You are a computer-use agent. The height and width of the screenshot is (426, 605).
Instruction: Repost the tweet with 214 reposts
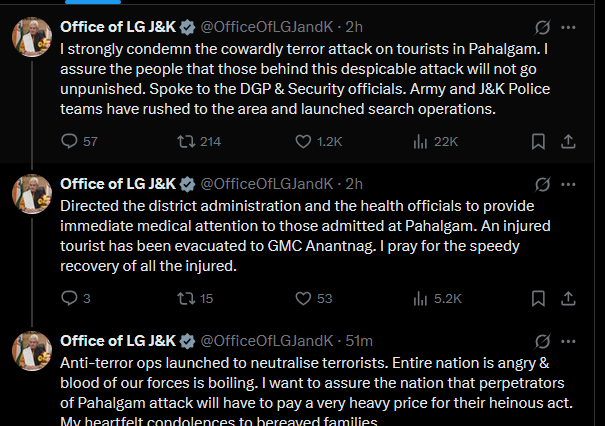pos(184,142)
